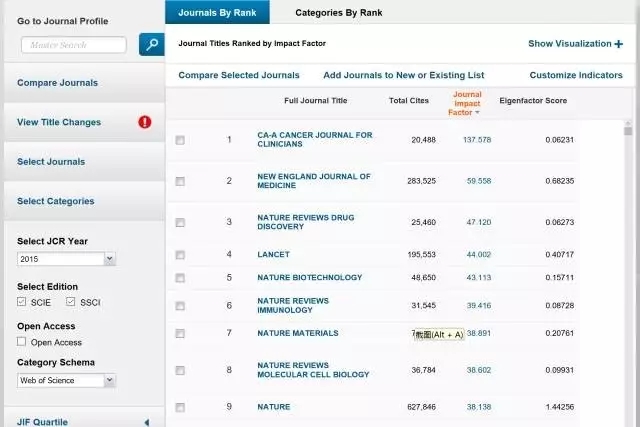Switch to the Categories By Rank tab
Image resolution: width=640 pixels, height=427 pixels.
(x=337, y=13)
